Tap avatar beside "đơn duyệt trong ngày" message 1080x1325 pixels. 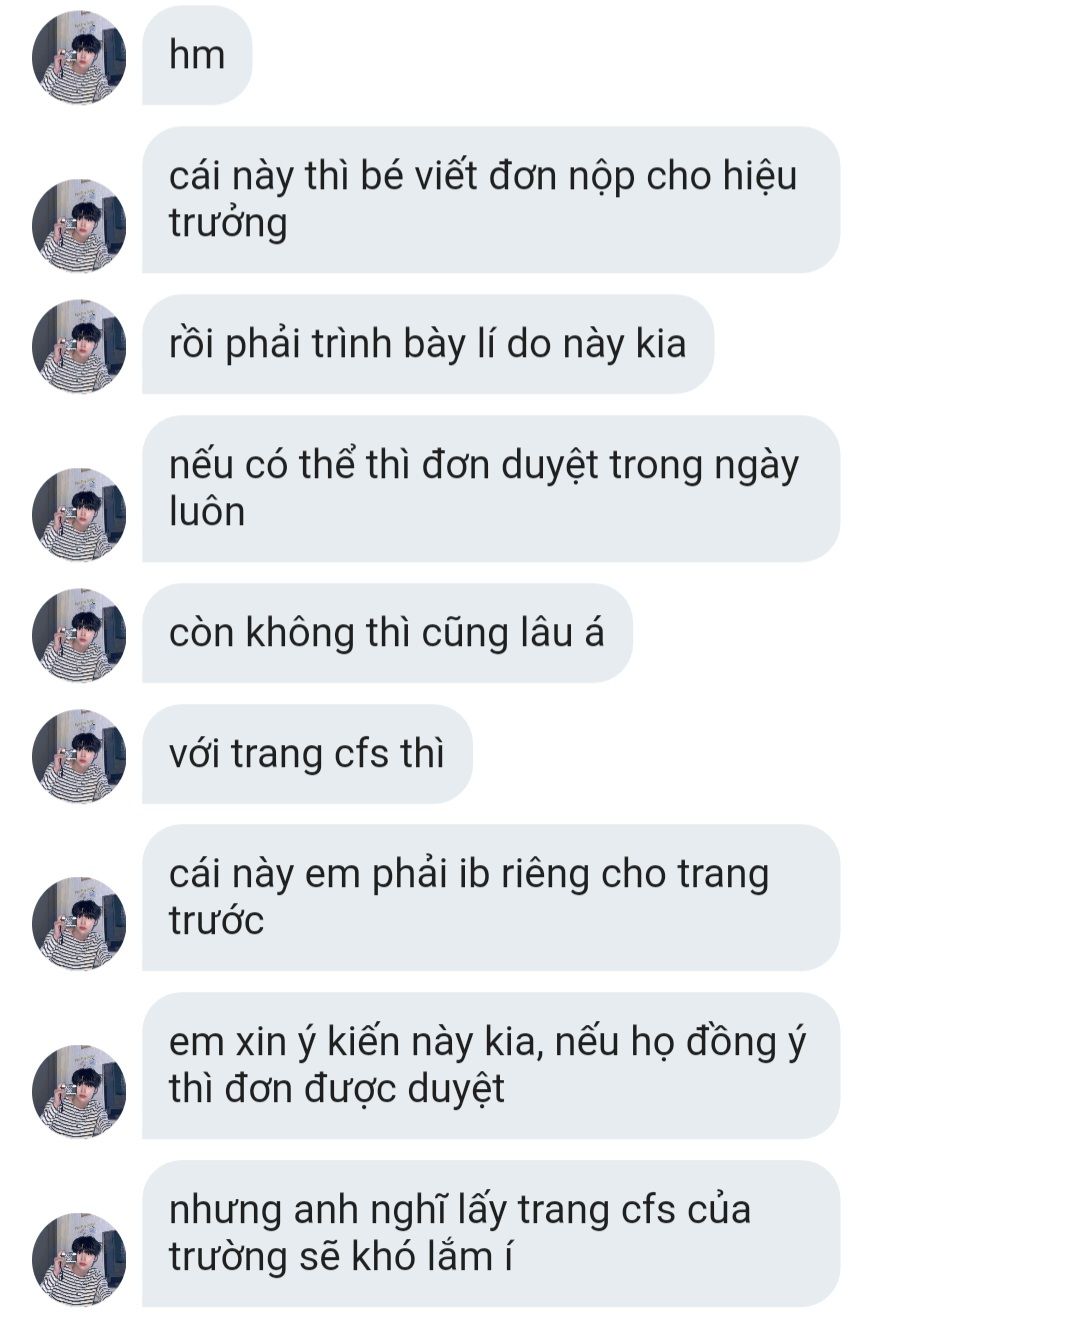pyautogui.click(x=79, y=514)
